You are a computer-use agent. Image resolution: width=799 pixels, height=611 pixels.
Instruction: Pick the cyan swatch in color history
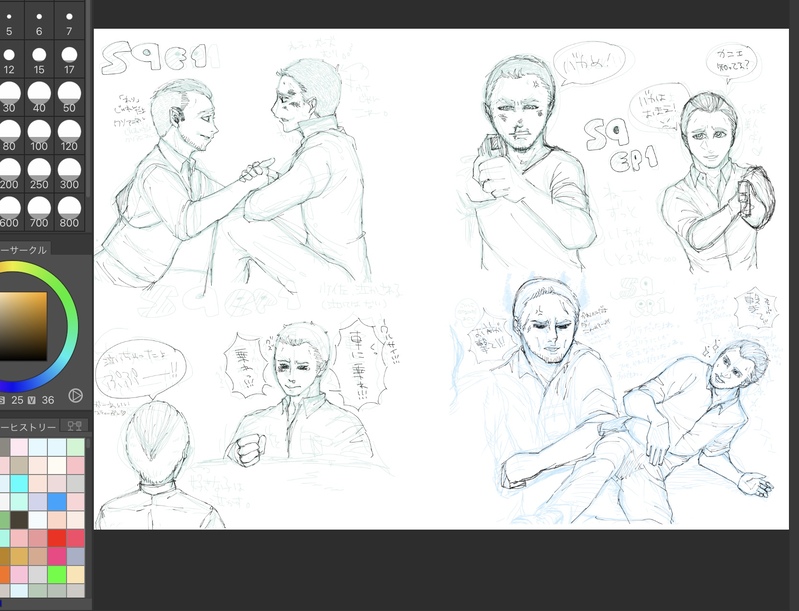pos(18,483)
